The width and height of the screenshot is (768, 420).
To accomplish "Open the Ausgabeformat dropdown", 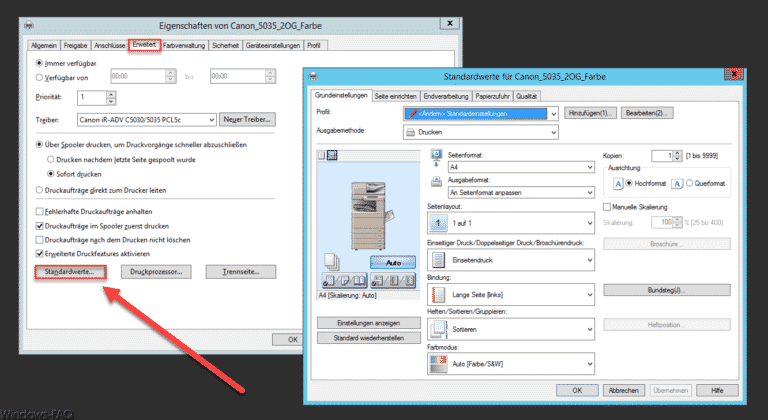I will [521, 193].
